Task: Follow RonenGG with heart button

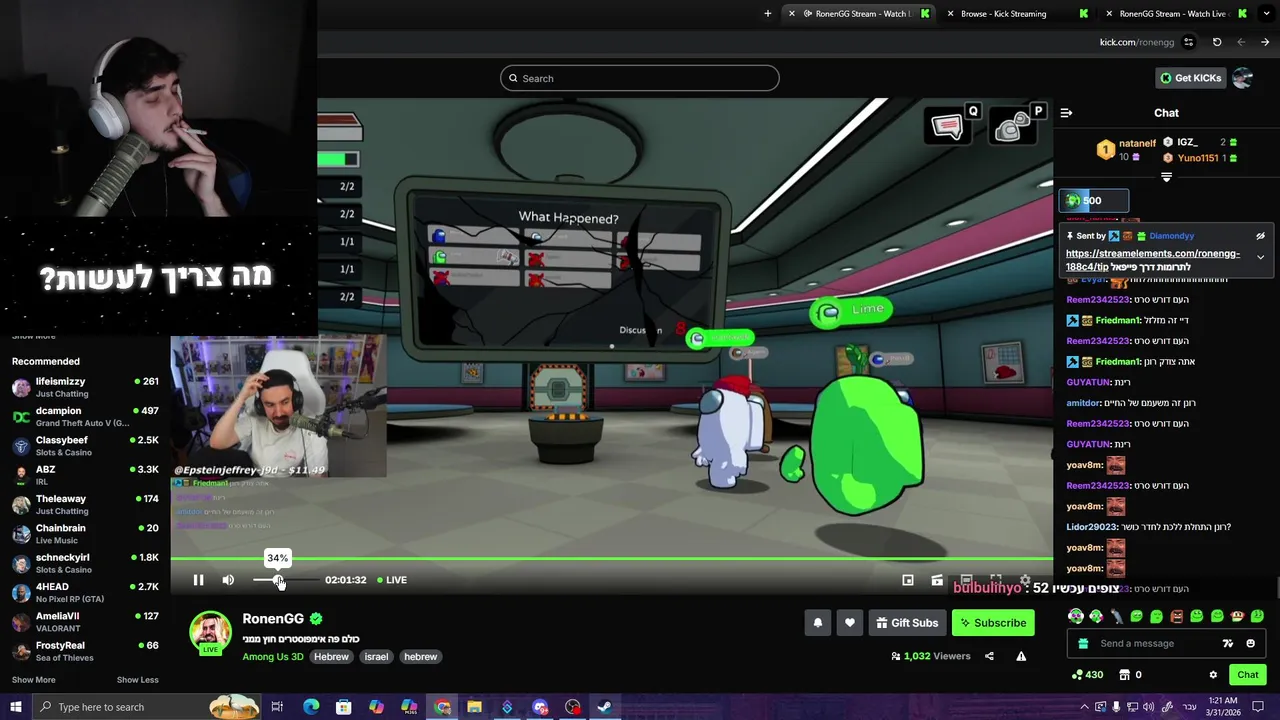Action: (849, 623)
